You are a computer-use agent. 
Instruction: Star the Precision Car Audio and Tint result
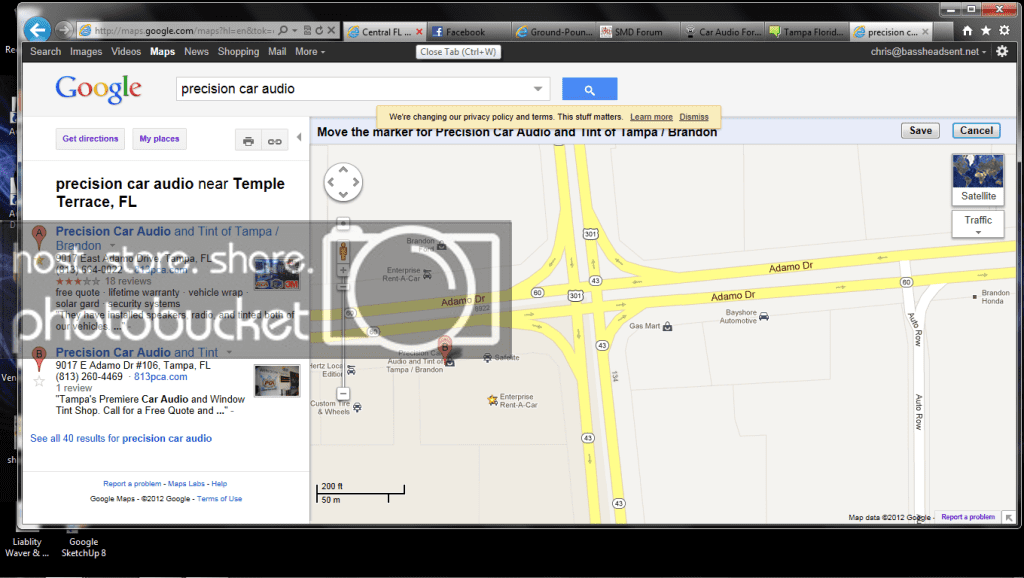[39, 381]
